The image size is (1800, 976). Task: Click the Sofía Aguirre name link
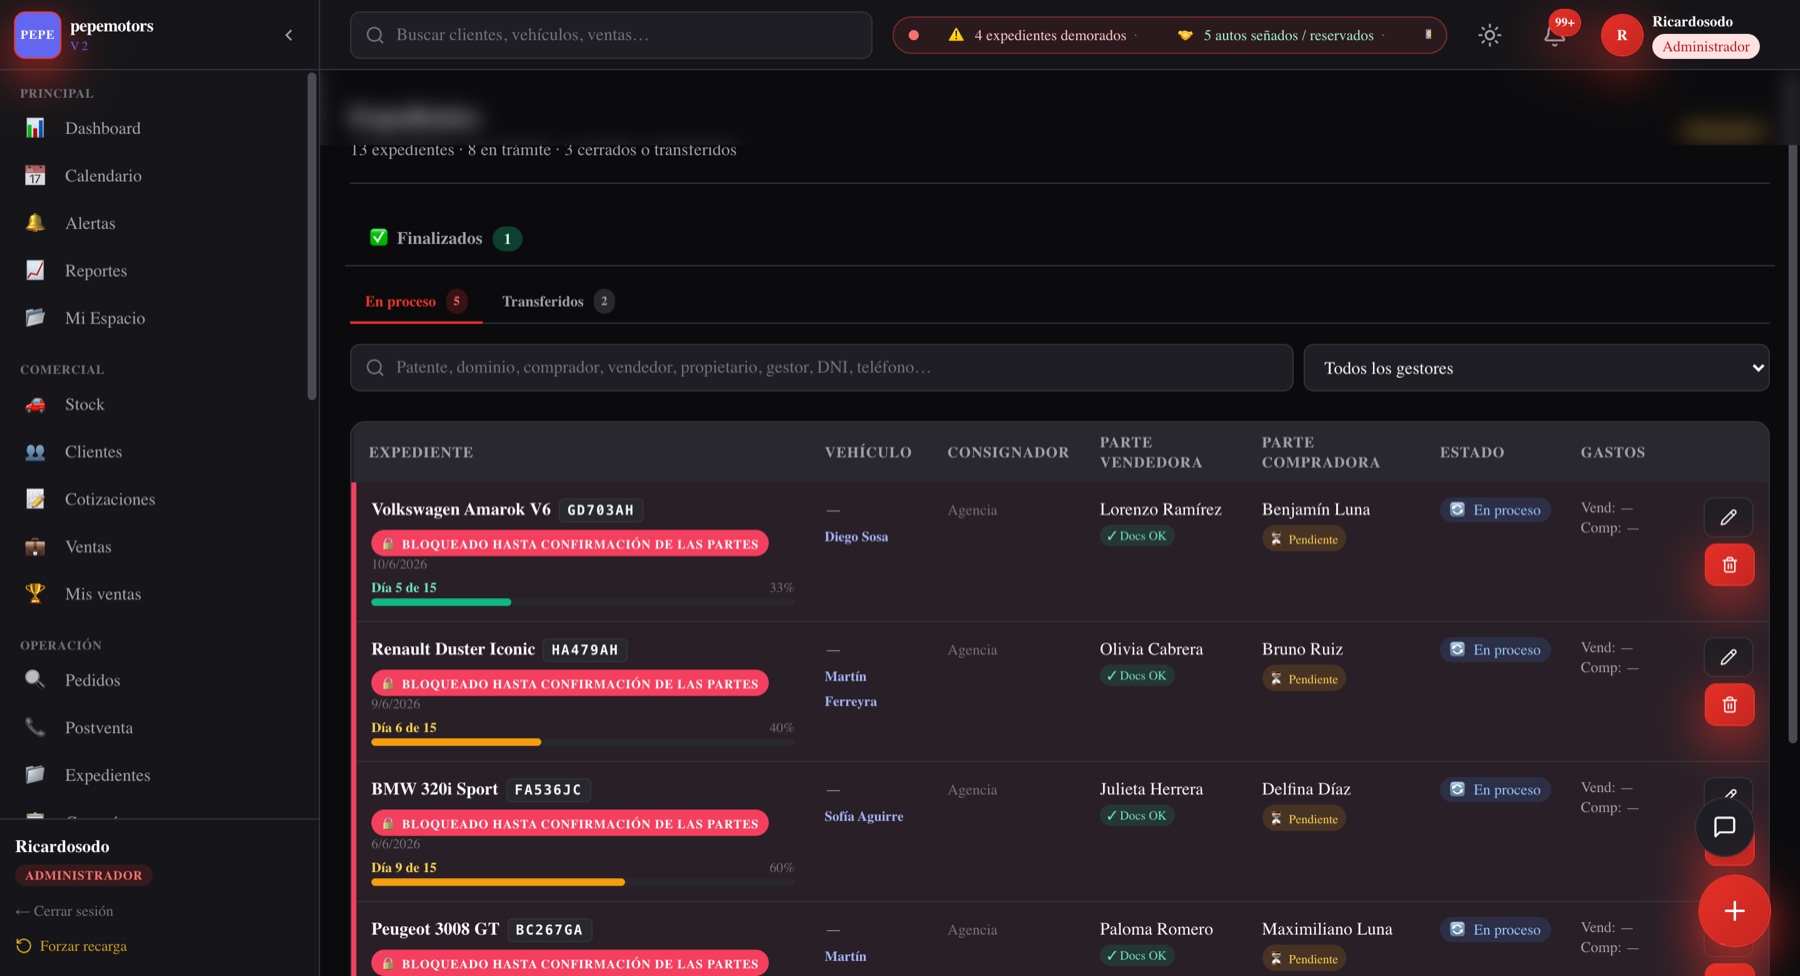(x=864, y=817)
